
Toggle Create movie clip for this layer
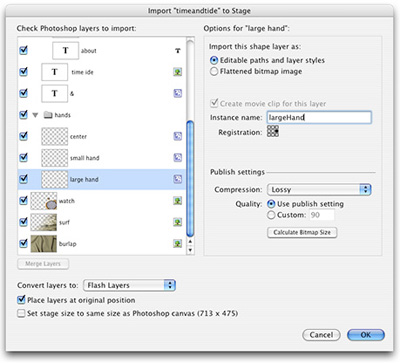214,103
